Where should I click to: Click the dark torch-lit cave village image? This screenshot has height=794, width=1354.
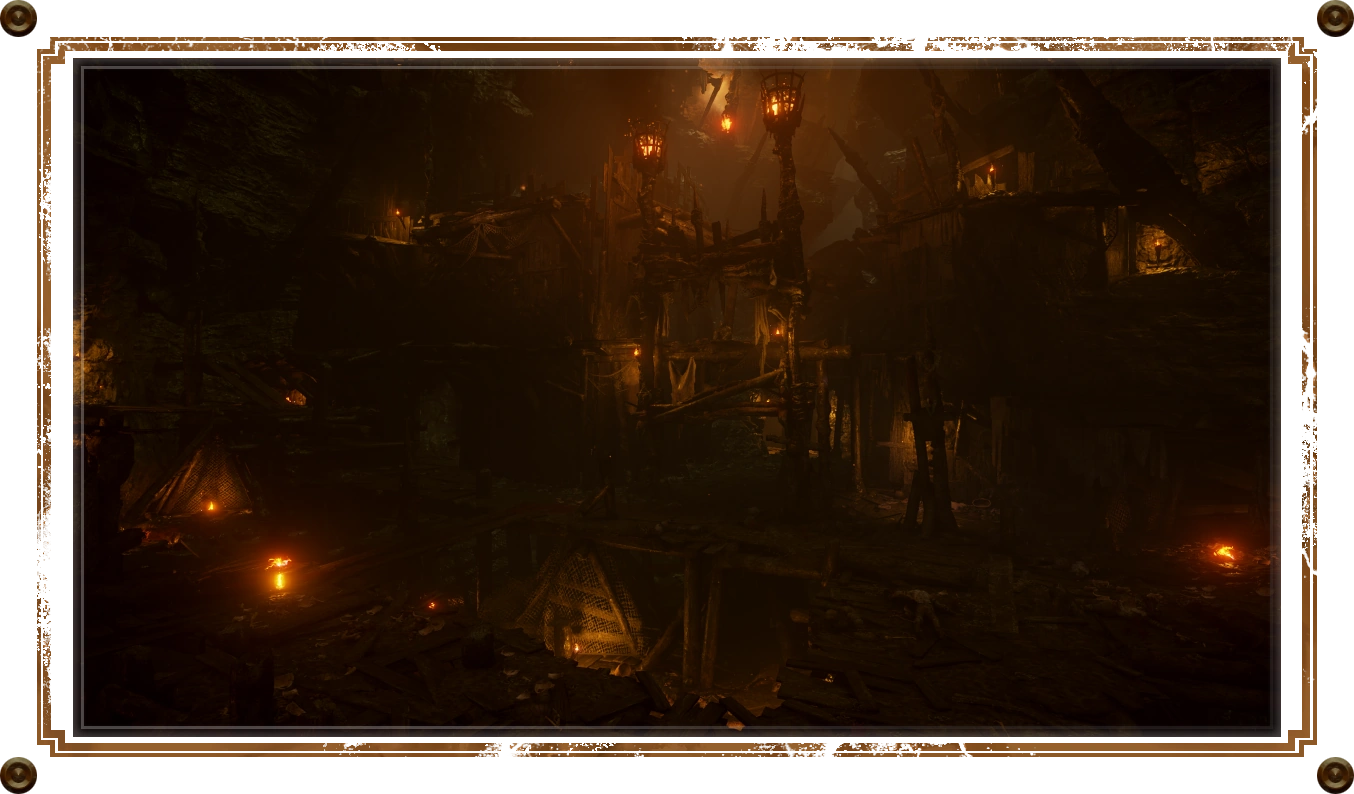(677, 397)
